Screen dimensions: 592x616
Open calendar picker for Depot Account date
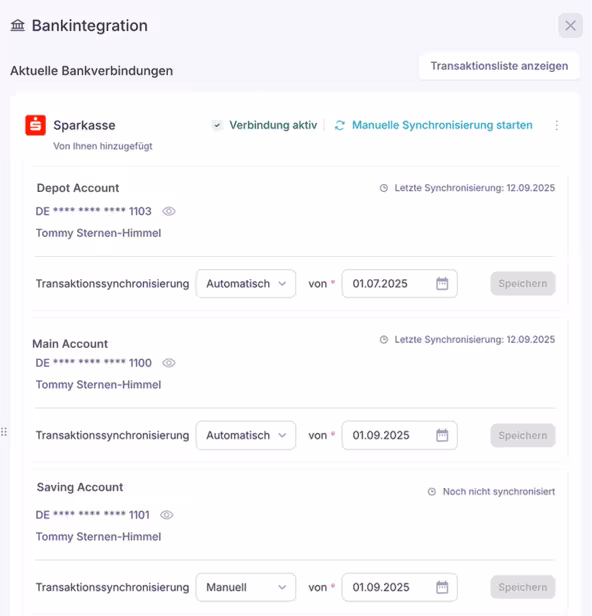coord(442,284)
